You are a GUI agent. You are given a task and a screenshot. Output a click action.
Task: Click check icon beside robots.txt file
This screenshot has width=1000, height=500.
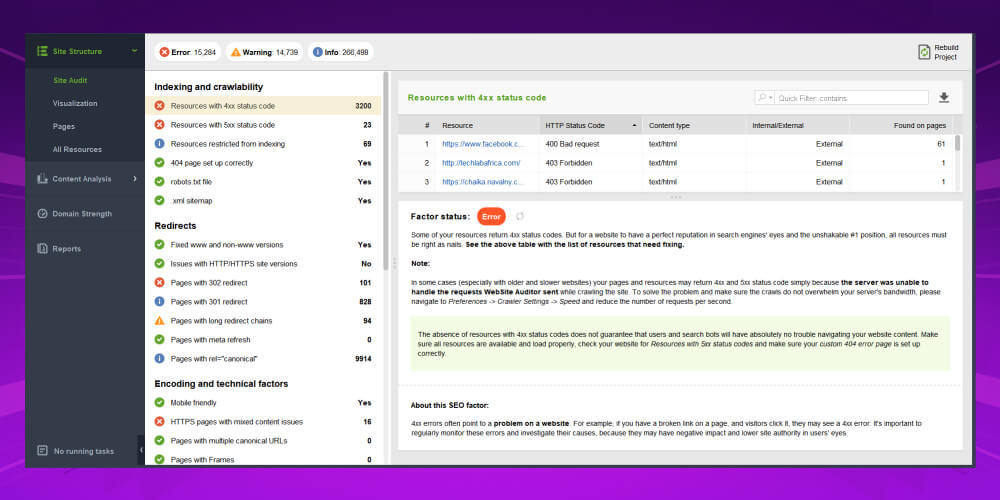[159, 182]
